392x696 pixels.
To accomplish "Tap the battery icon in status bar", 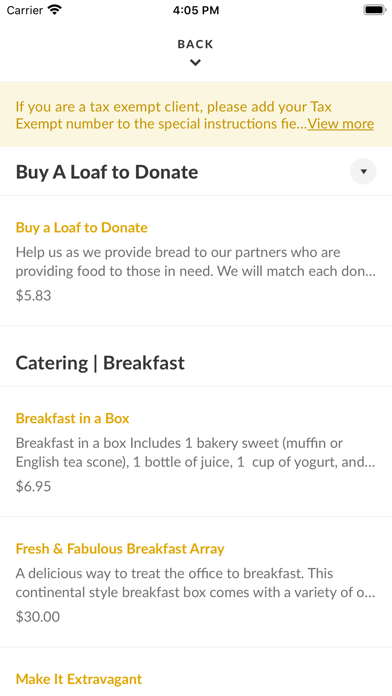I will (375, 10).
